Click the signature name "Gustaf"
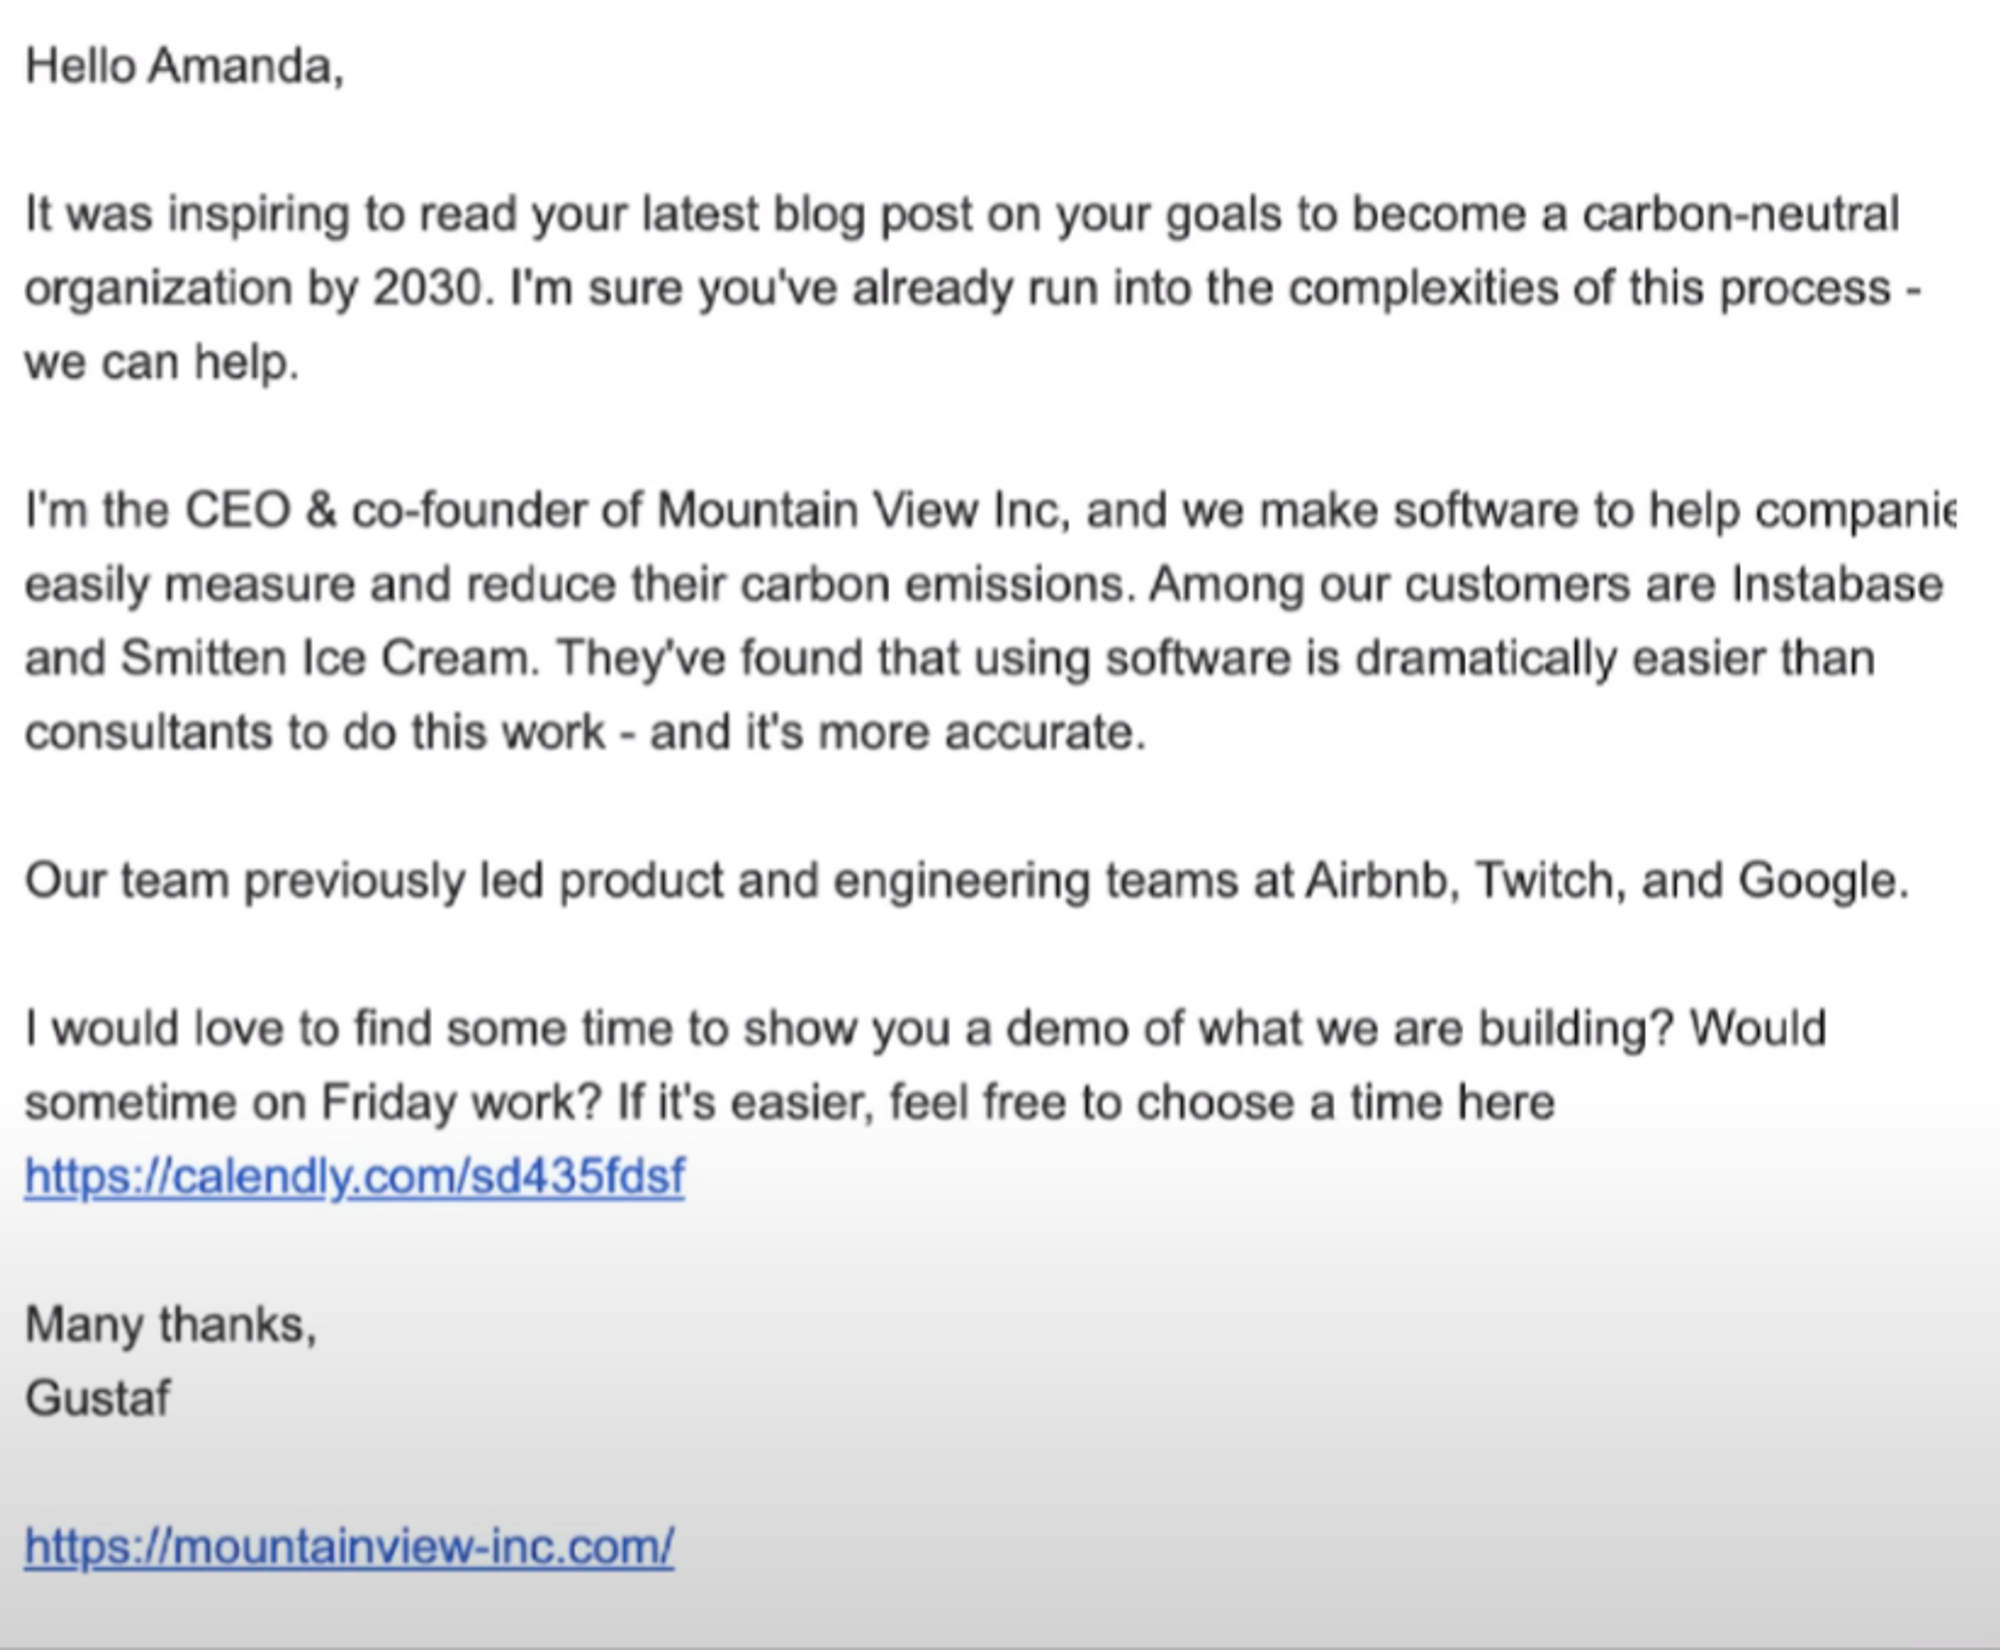The height and width of the screenshot is (1650, 2000). (97, 1398)
